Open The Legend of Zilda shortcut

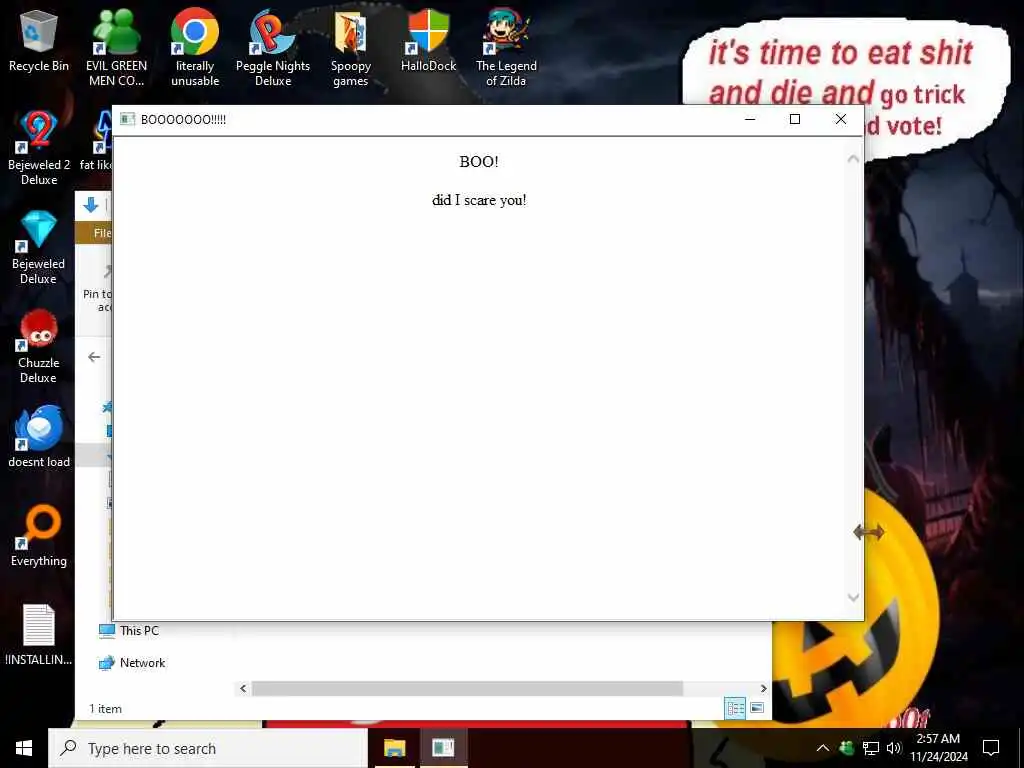(506, 48)
